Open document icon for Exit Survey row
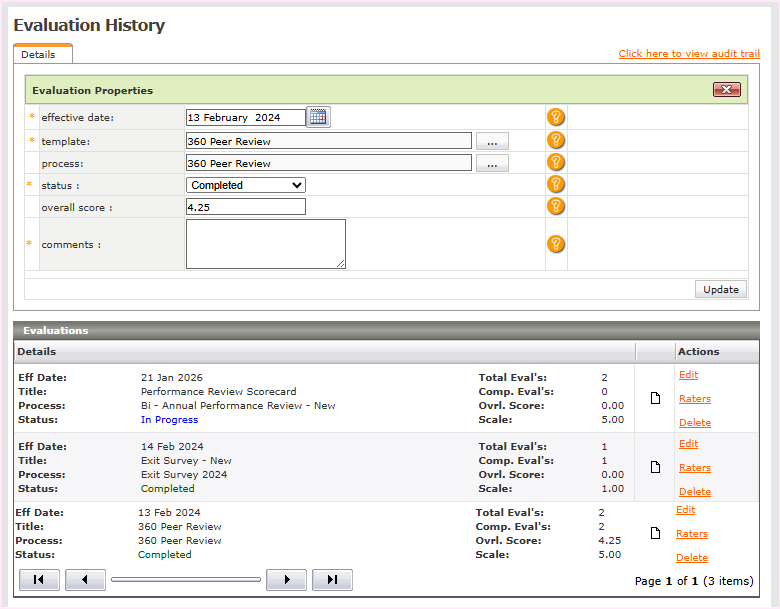This screenshot has width=780, height=609. tap(655, 468)
